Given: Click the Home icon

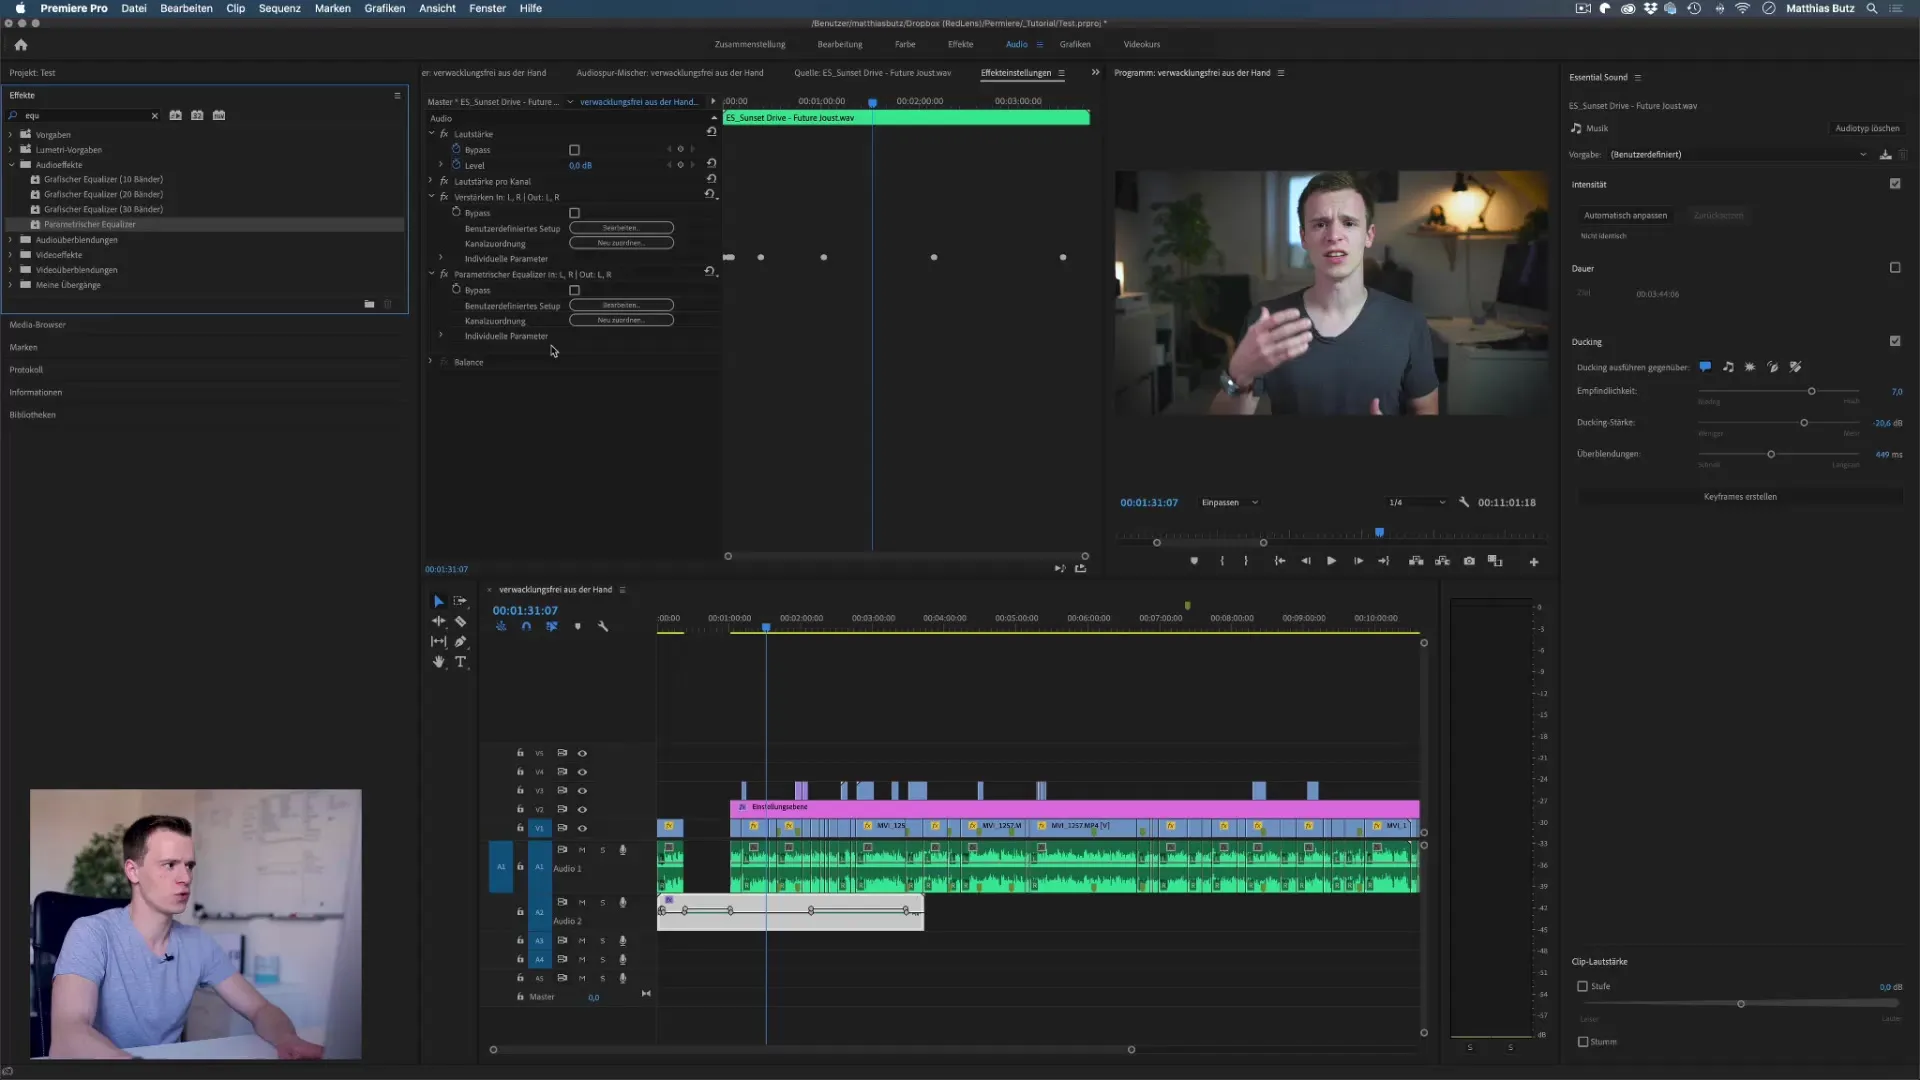Looking at the screenshot, I should (21, 45).
